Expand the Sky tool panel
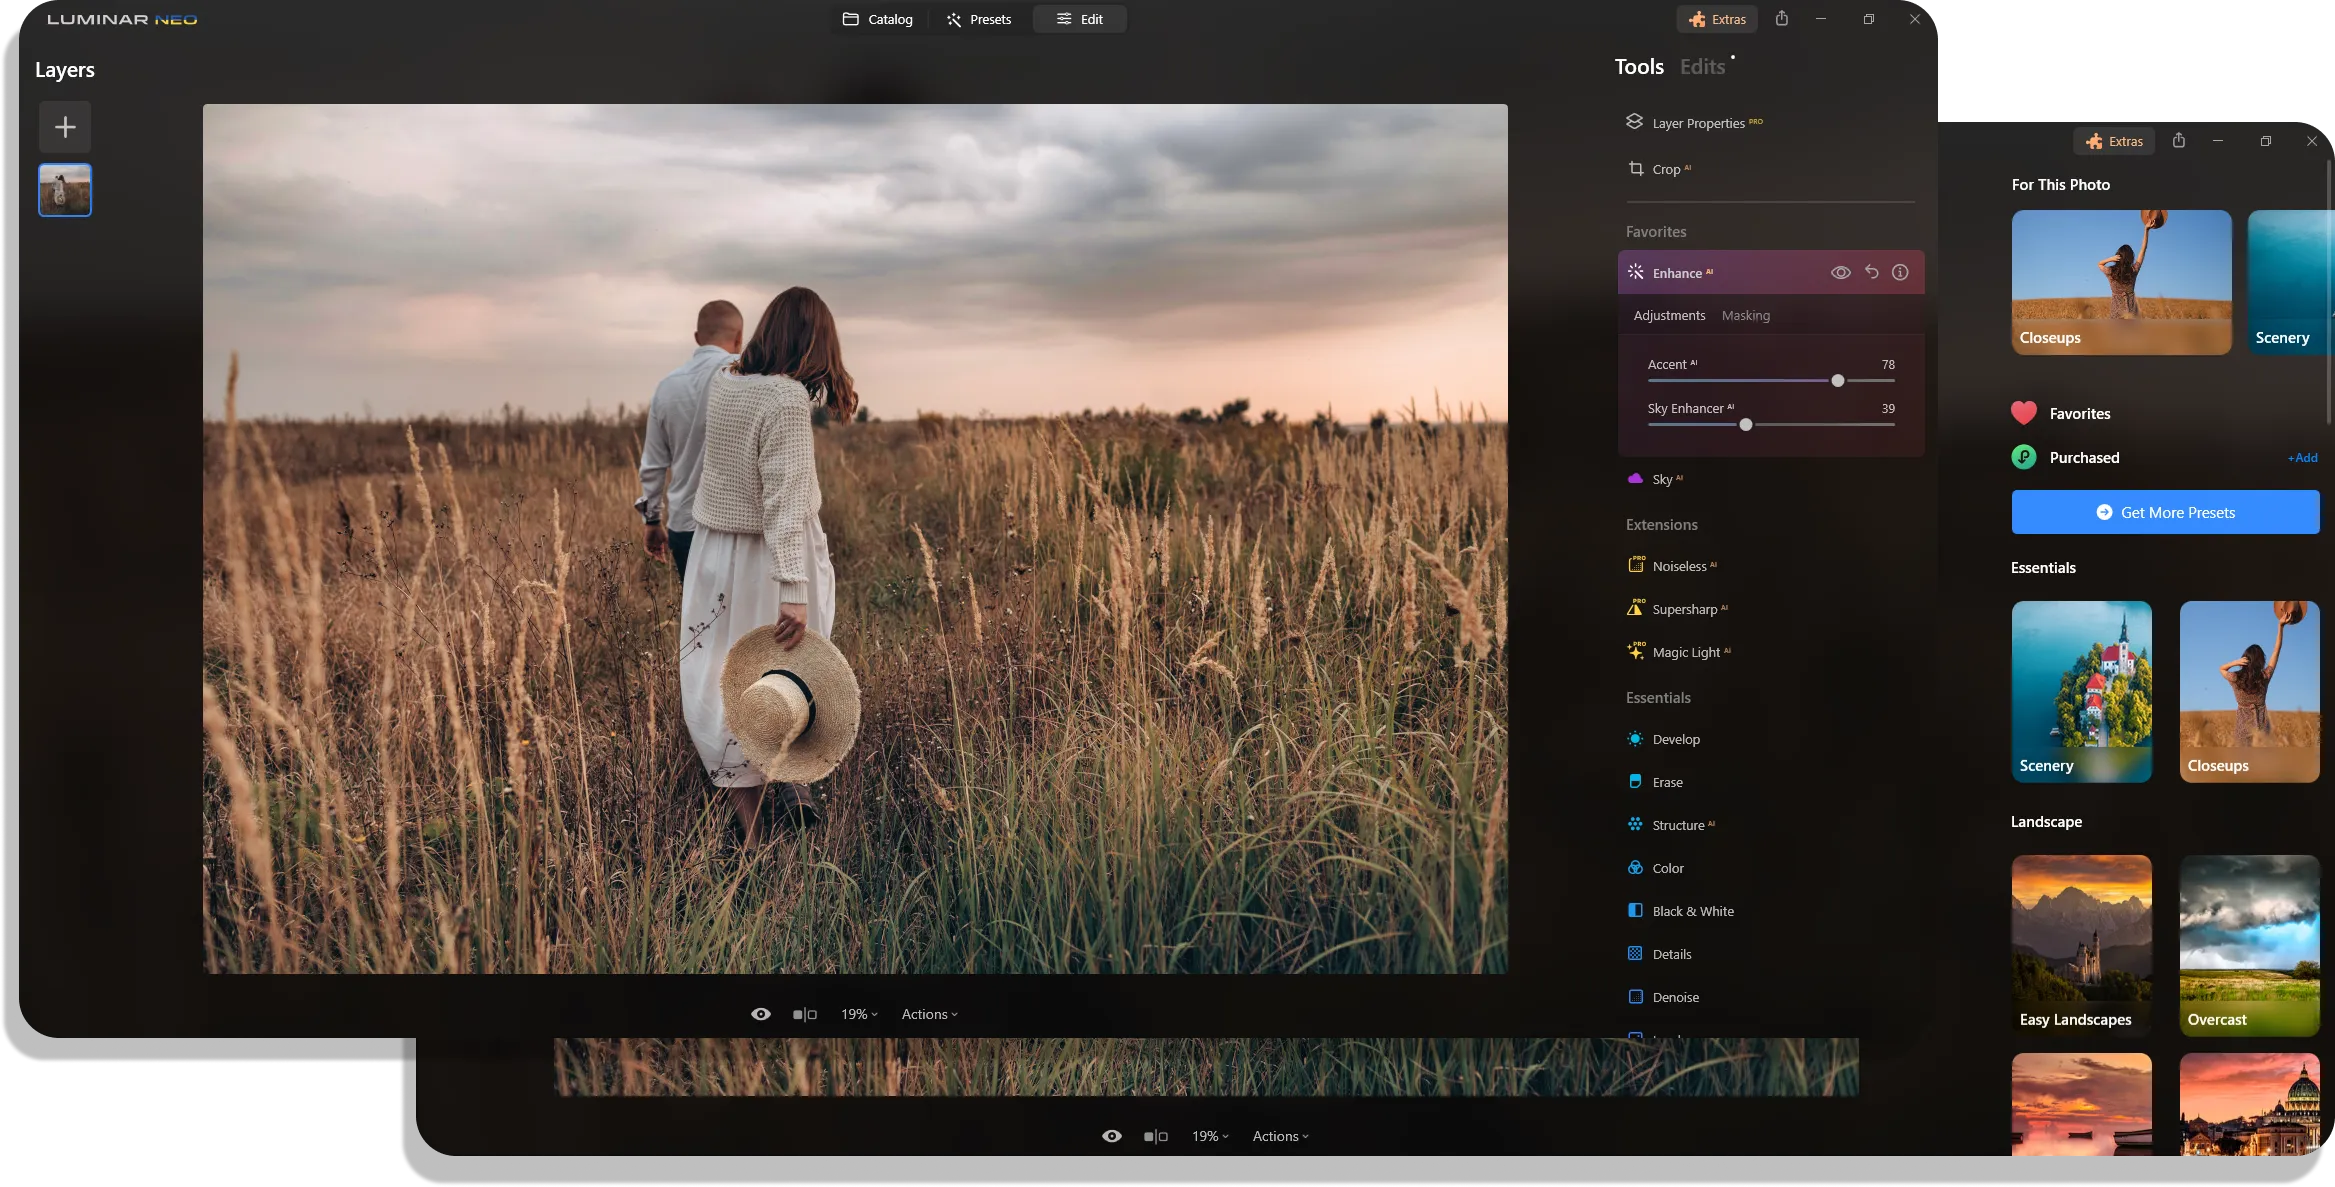This screenshot has width=2335, height=1187. pos(1662,479)
